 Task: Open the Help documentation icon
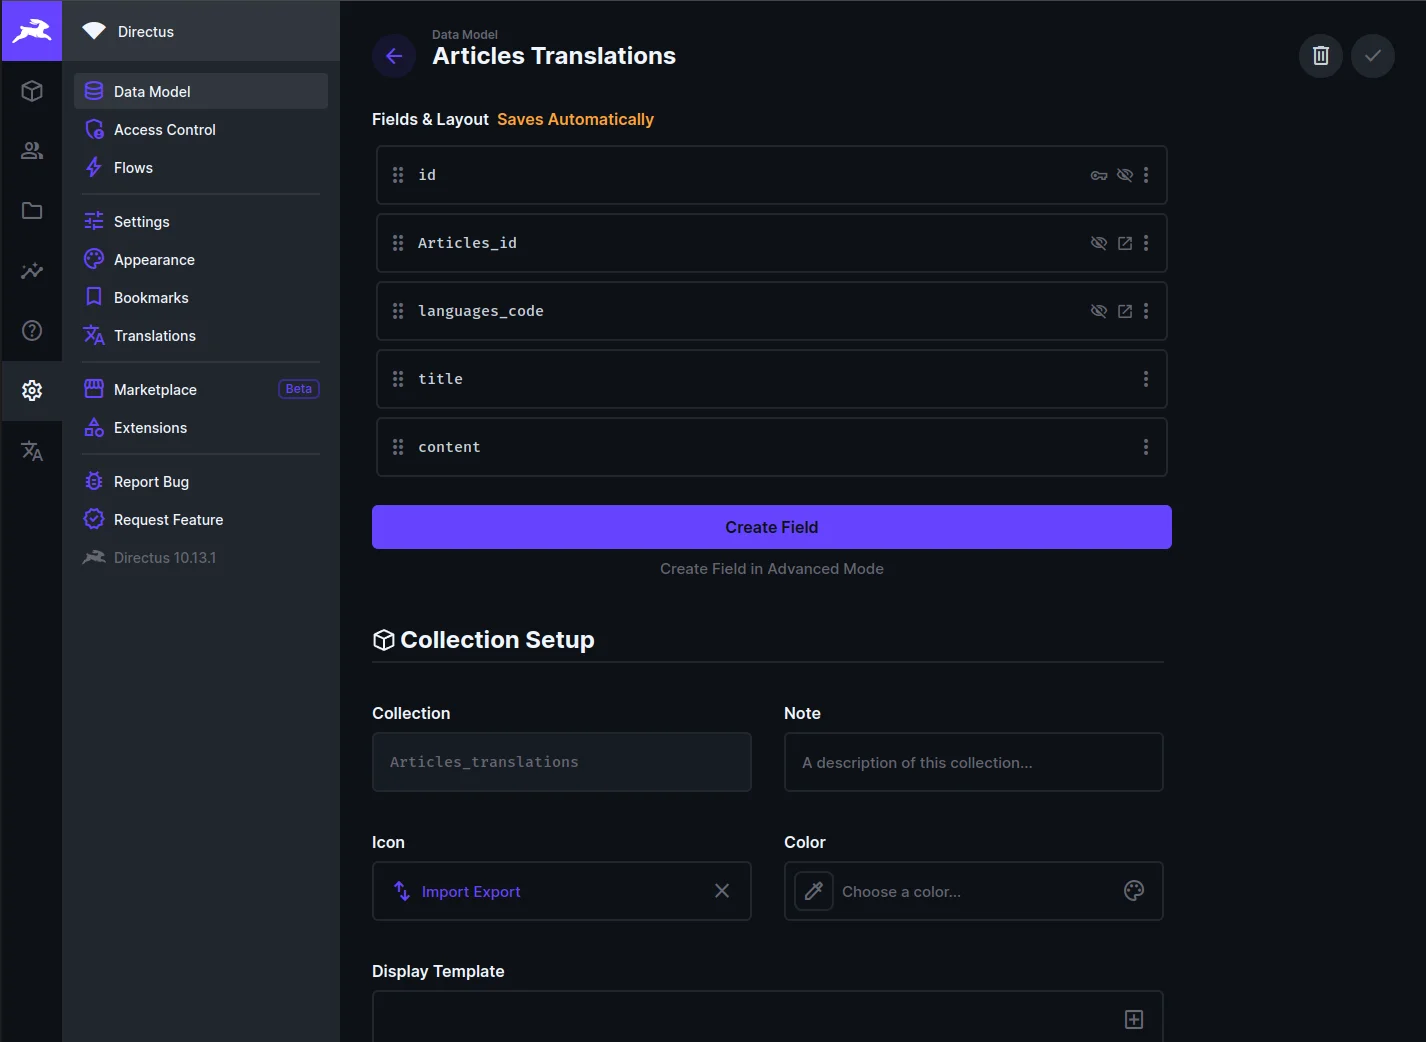[32, 331]
